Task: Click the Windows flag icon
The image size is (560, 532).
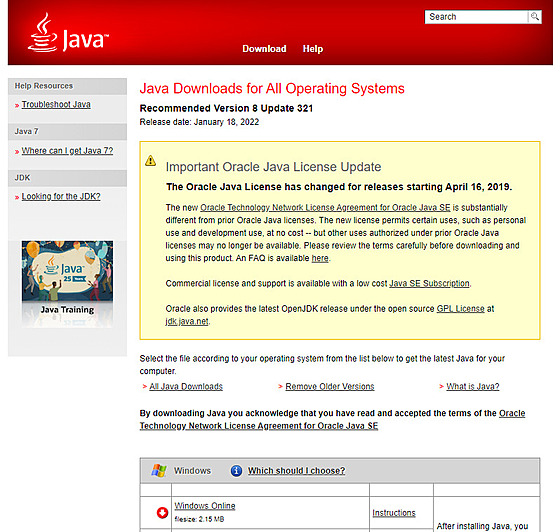Action: (x=159, y=470)
